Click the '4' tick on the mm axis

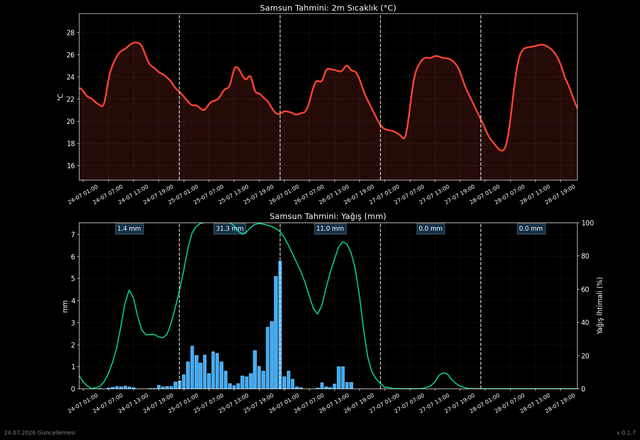73,301
